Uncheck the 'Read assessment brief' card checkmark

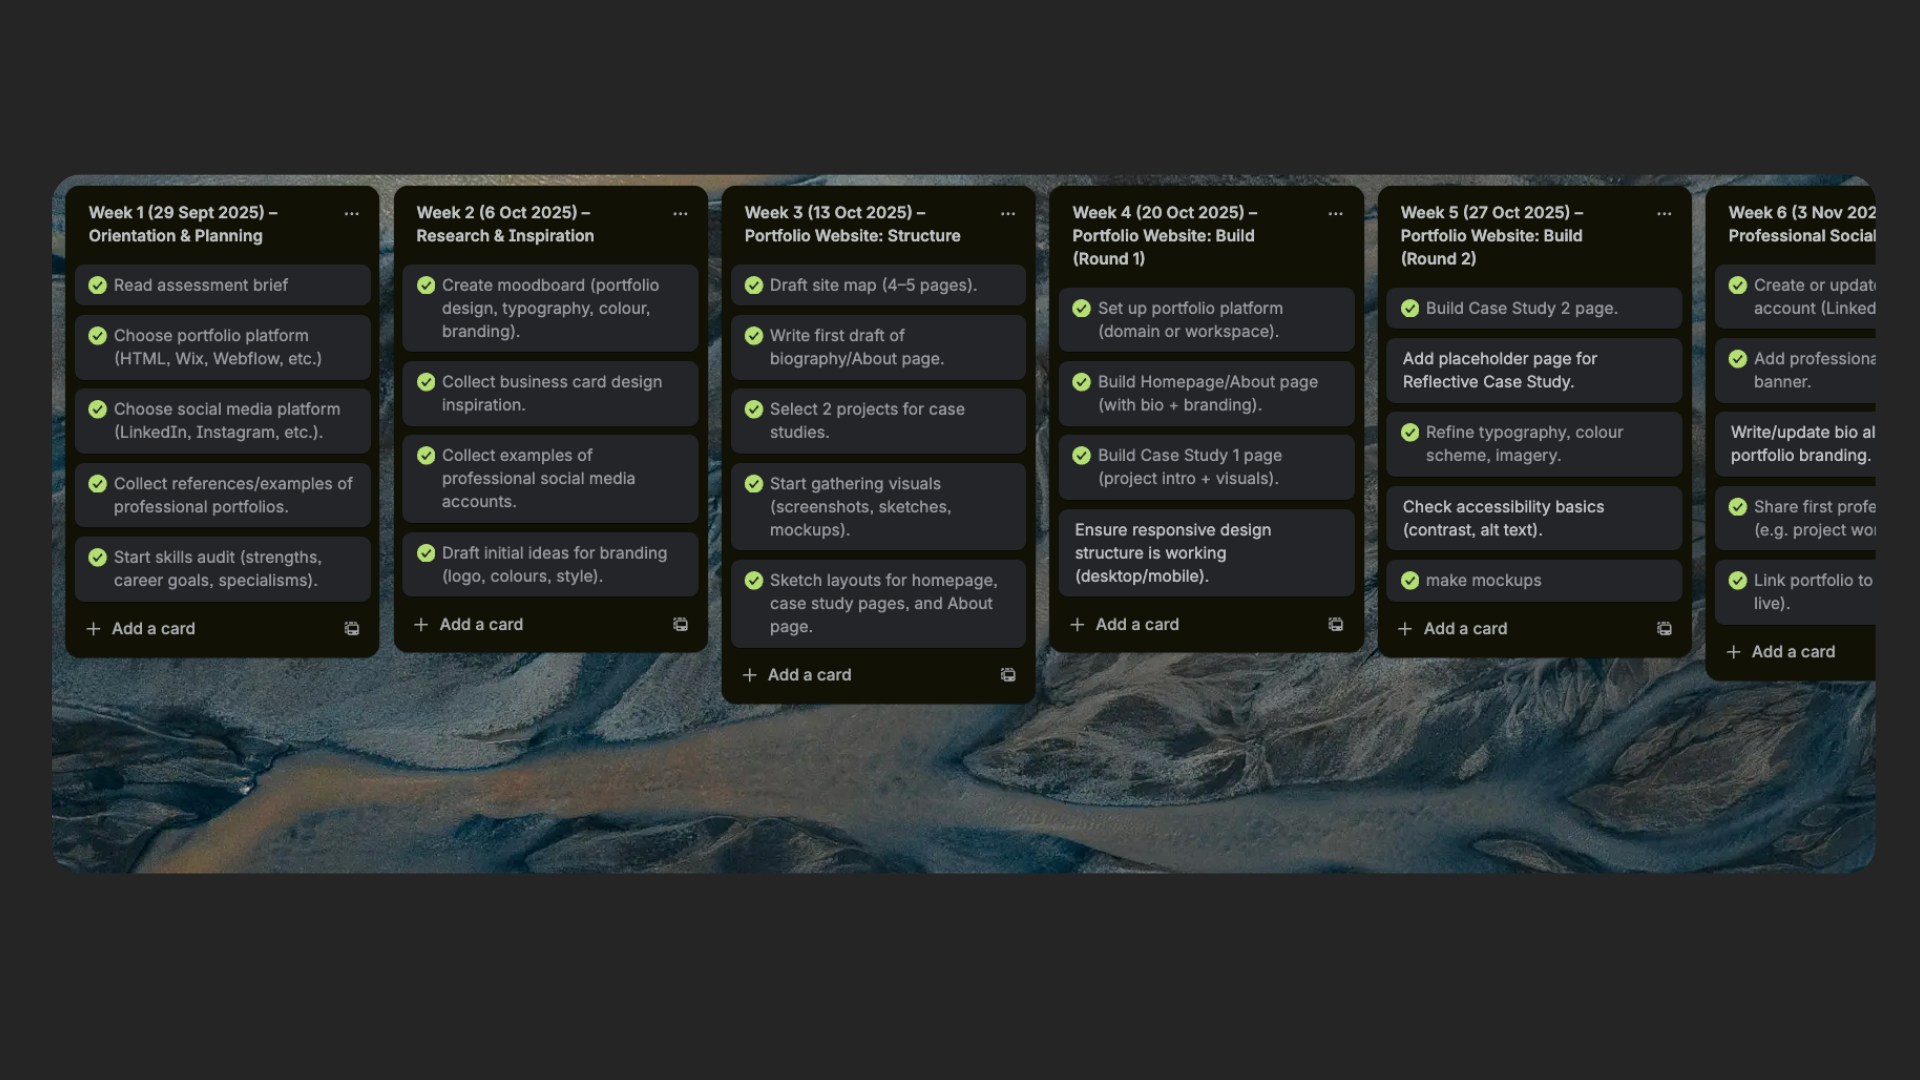point(98,285)
